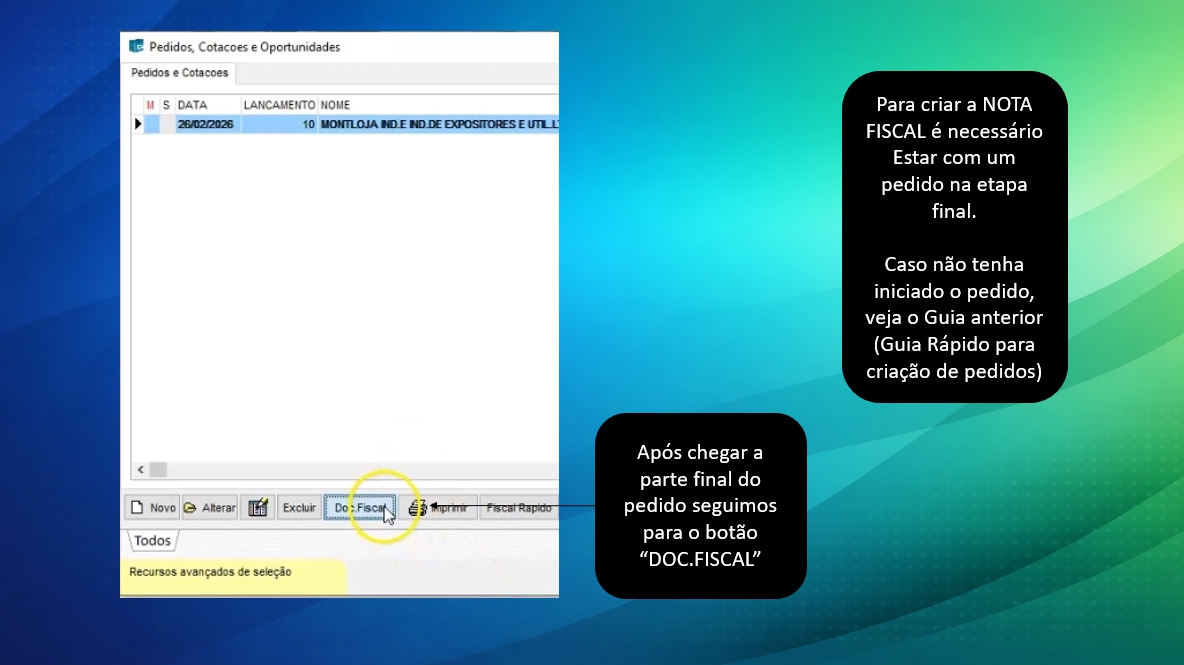Select the Todos tab at bottom

click(x=152, y=541)
